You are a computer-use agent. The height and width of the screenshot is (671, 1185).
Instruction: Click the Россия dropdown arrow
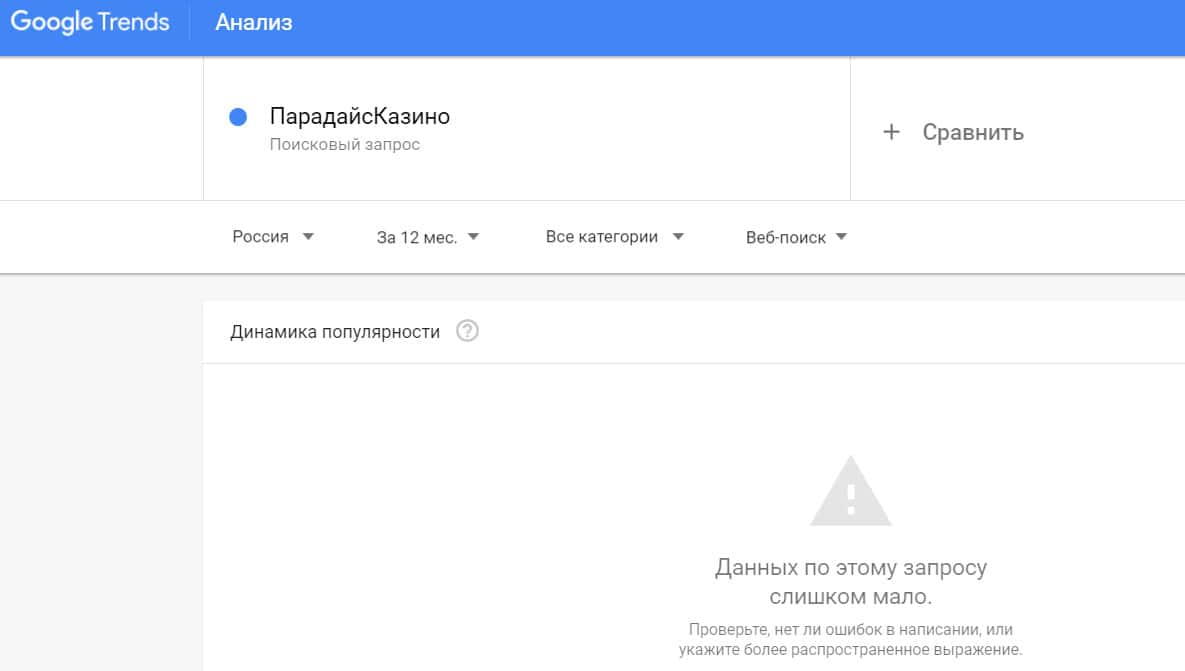coord(308,237)
